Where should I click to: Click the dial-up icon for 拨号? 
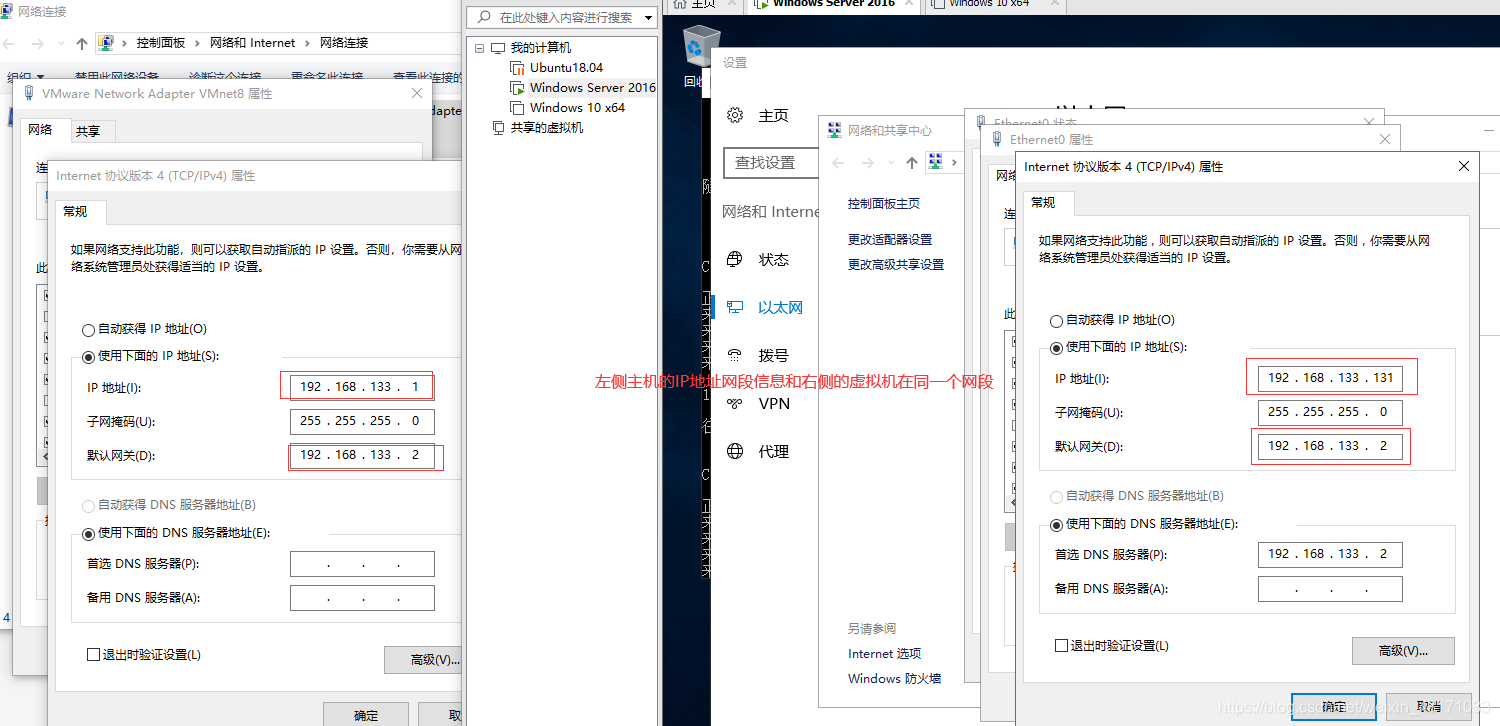[x=735, y=355]
